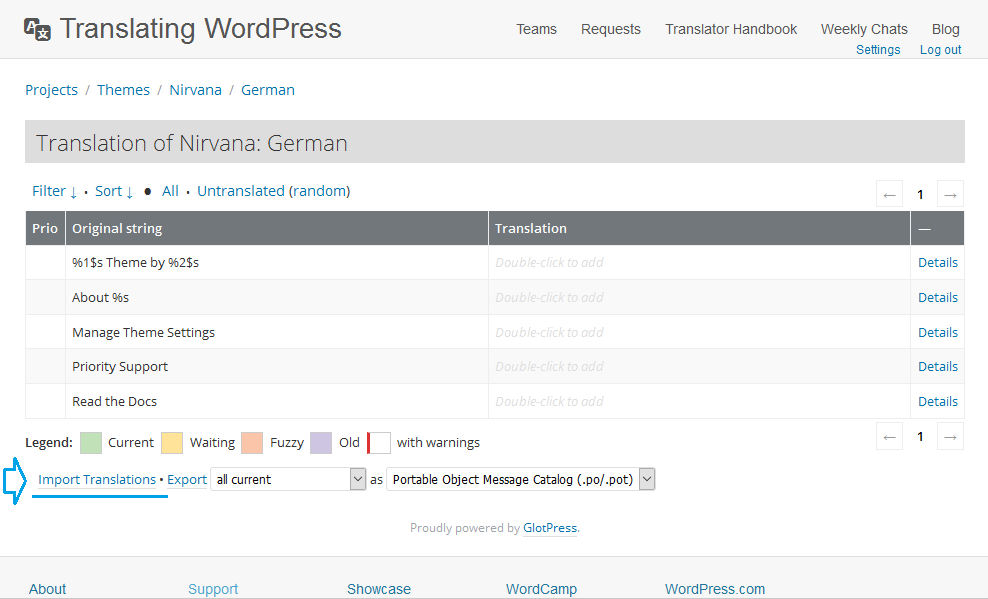This screenshot has height=599, width=988.
Task: Open the Settings link
Action: click(878, 50)
